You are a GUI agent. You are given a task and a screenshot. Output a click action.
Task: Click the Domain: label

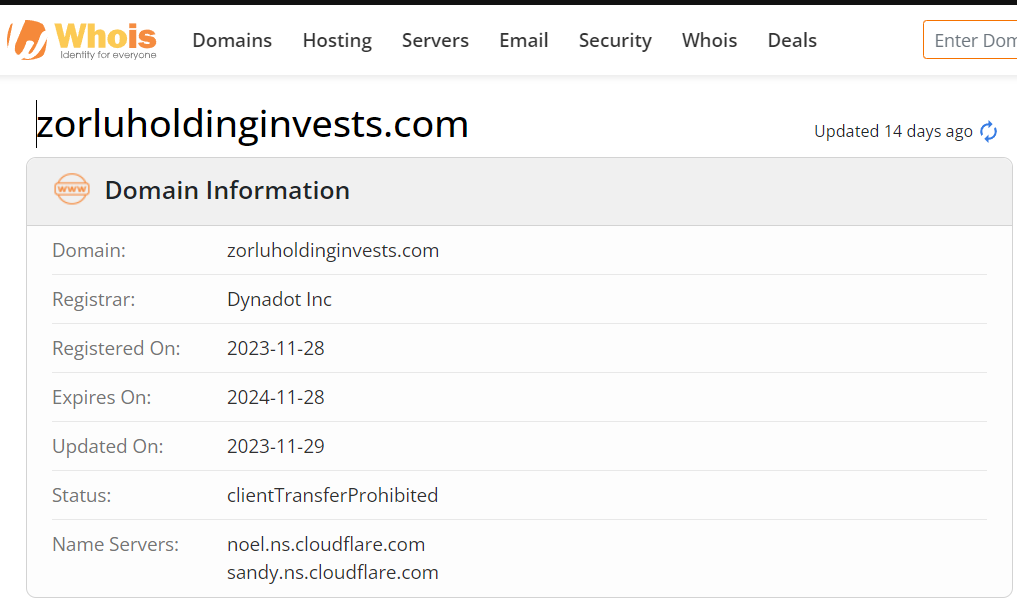point(89,250)
